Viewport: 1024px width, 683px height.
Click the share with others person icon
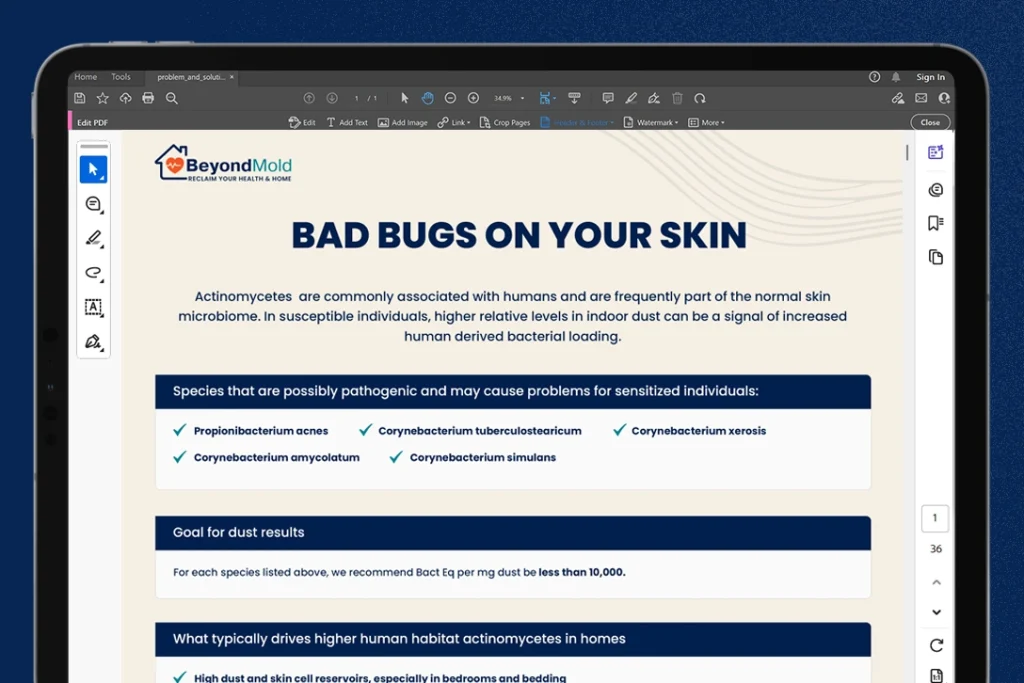(x=944, y=98)
